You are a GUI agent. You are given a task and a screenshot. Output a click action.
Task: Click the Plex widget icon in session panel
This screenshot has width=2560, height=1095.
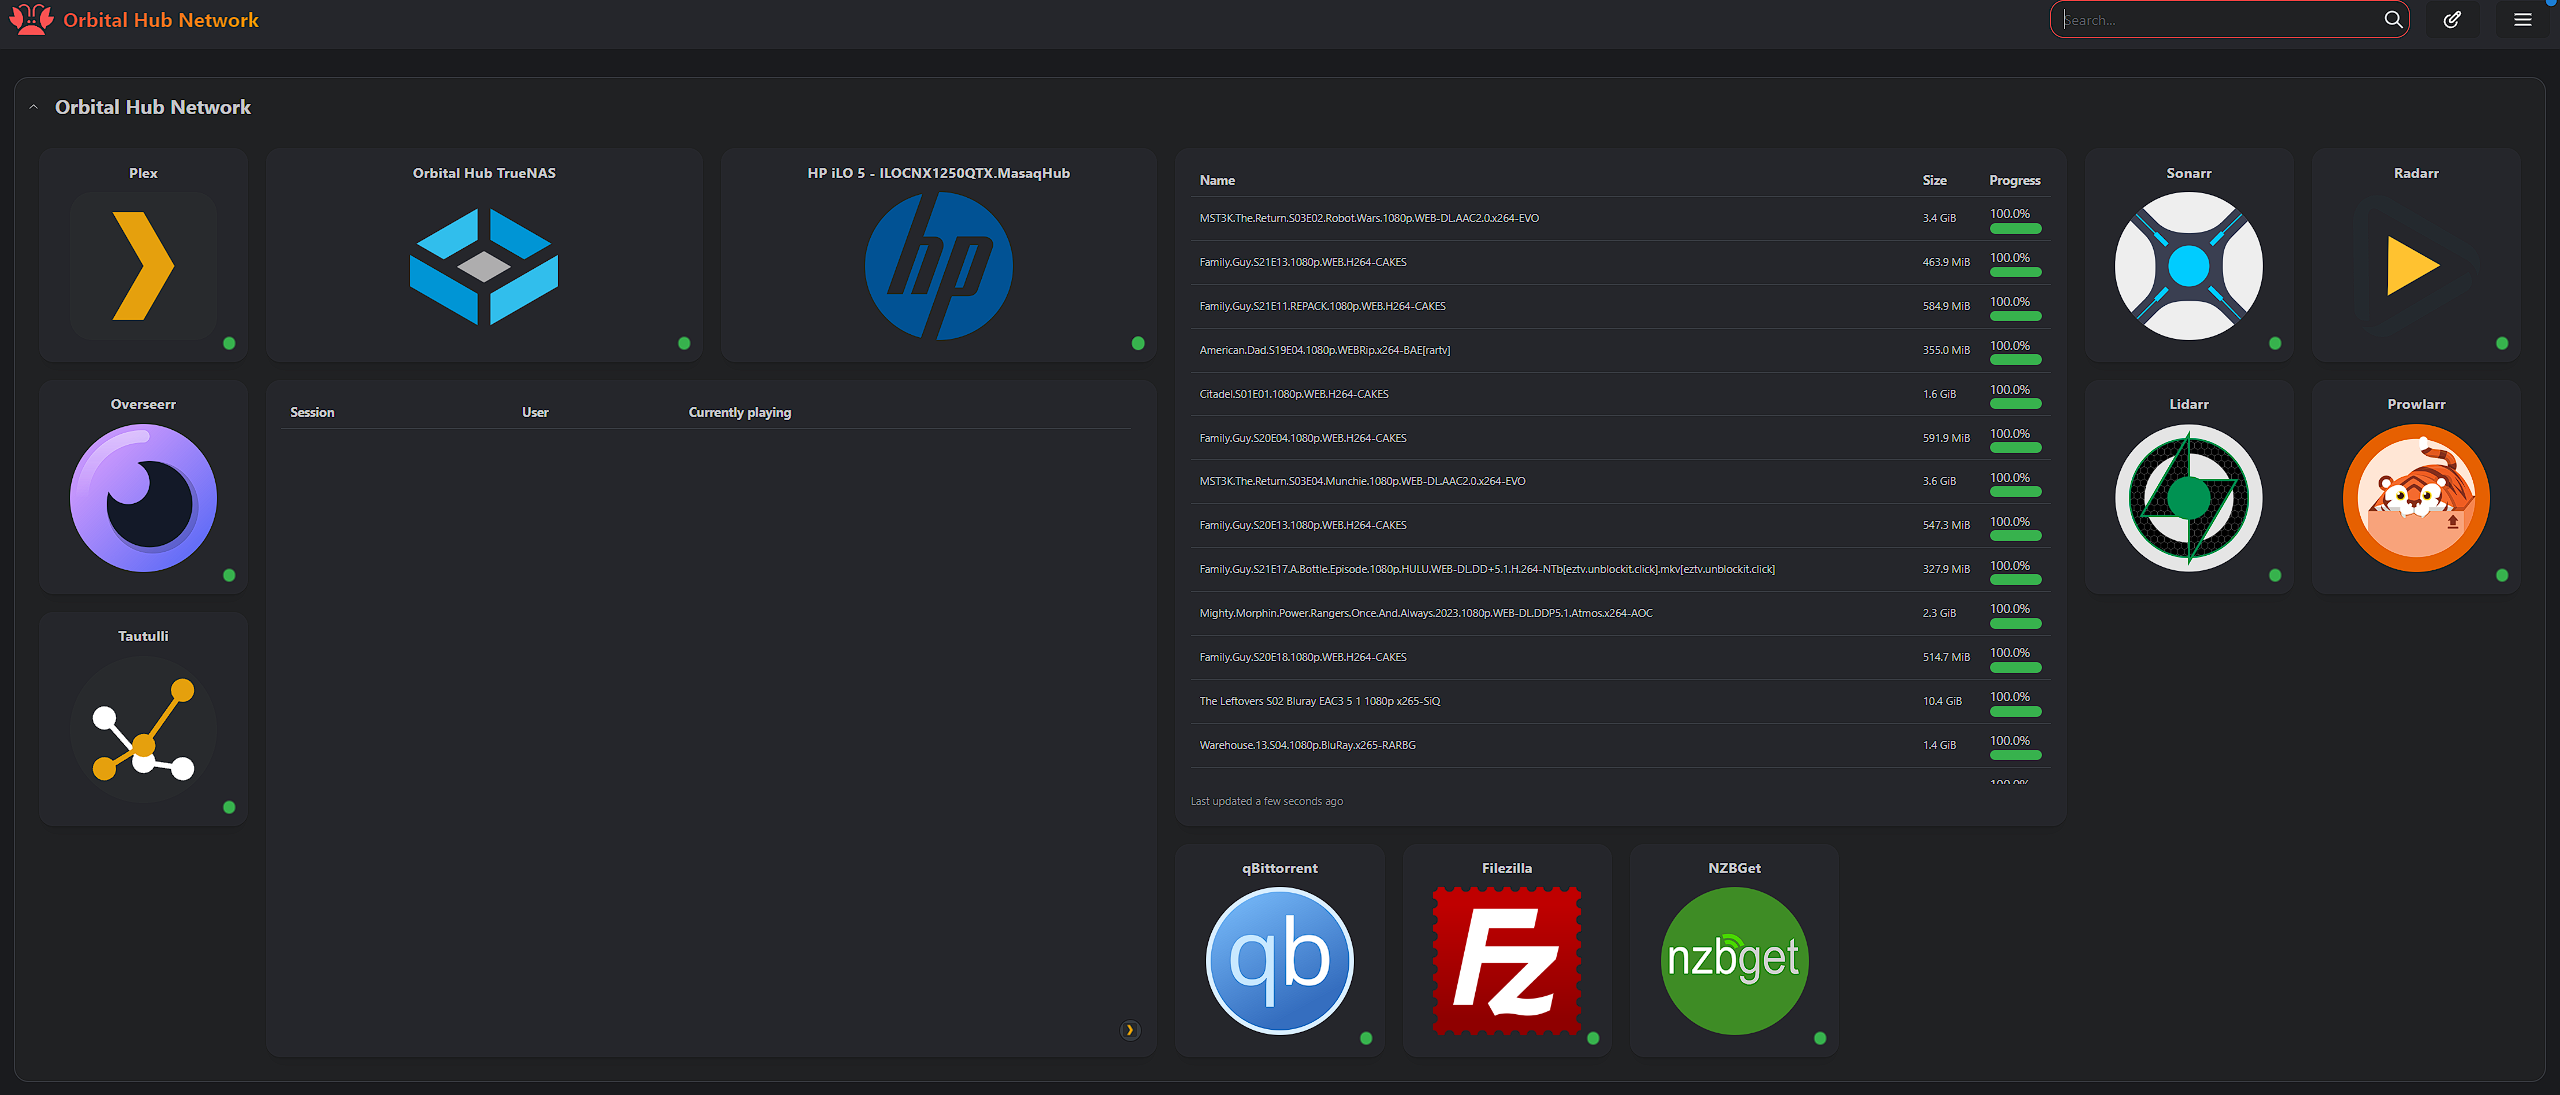[x=1129, y=1030]
